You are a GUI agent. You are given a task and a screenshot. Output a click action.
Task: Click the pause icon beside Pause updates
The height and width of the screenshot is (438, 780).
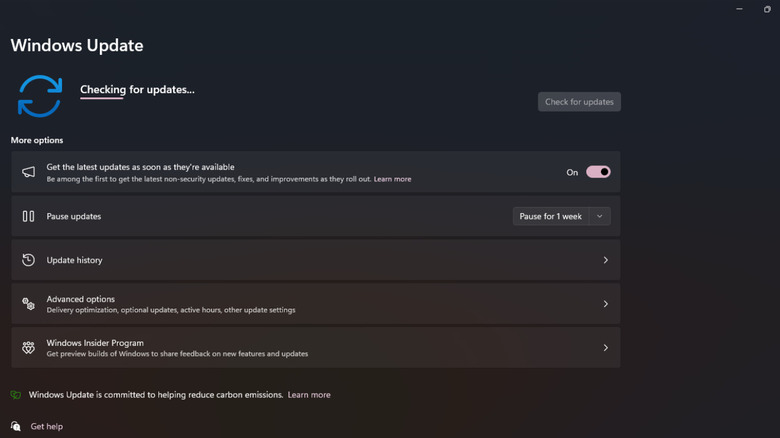click(x=28, y=216)
